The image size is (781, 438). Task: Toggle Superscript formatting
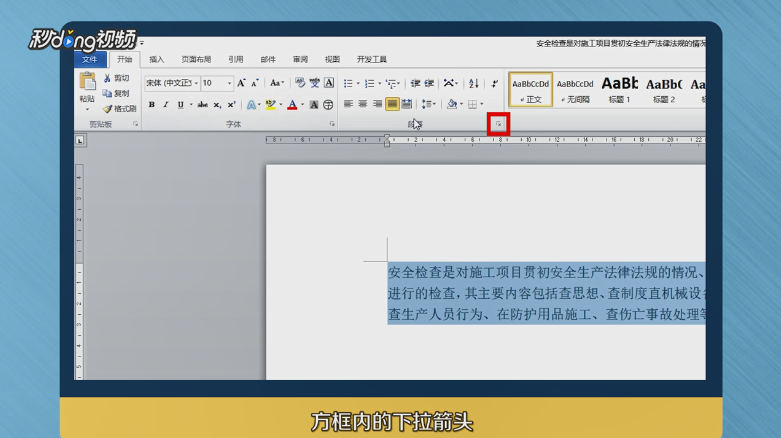pyautogui.click(x=231, y=105)
